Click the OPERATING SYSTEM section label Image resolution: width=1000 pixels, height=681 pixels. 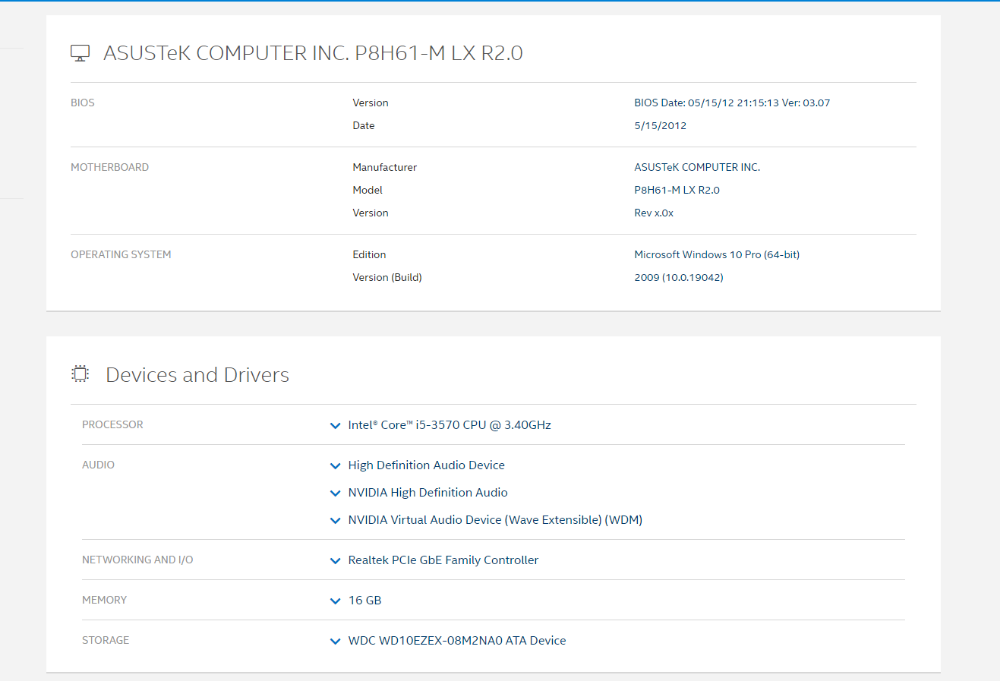(x=121, y=254)
